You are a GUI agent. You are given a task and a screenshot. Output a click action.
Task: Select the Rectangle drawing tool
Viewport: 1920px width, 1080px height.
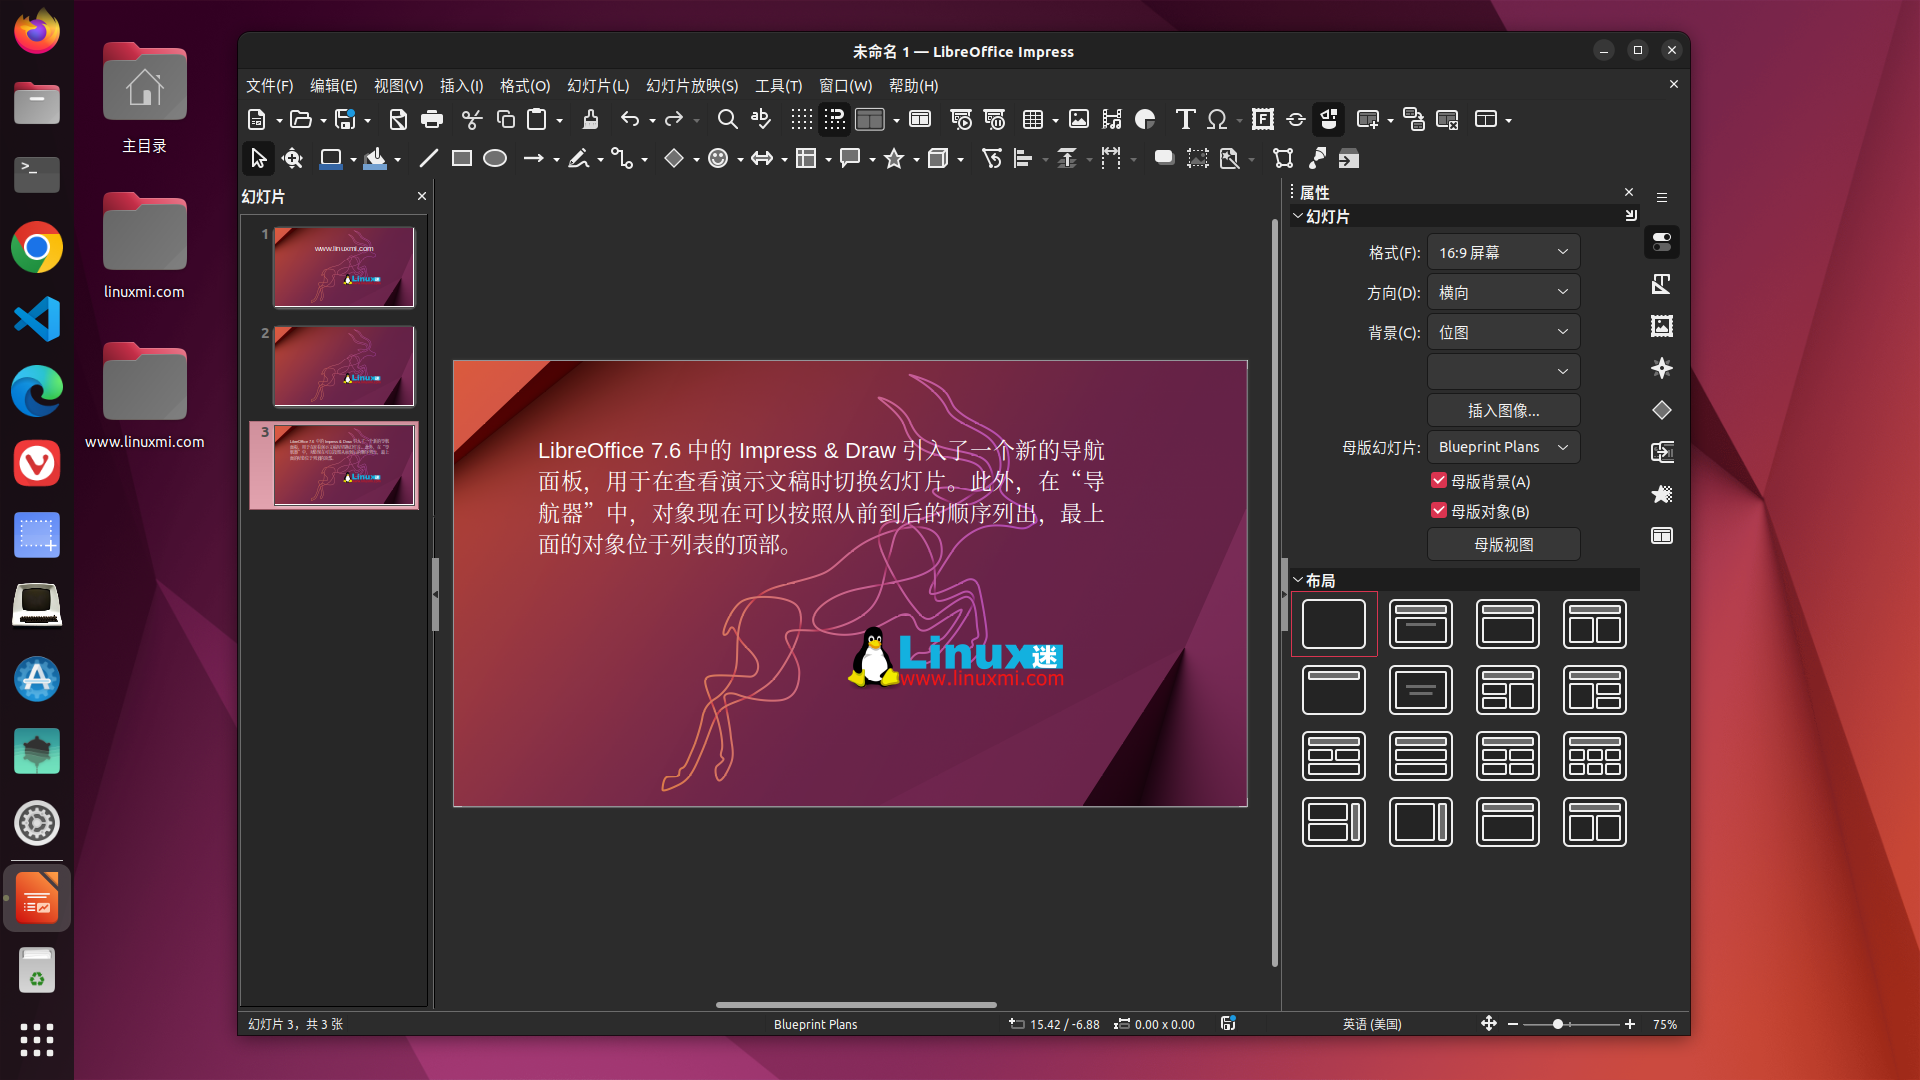(462, 158)
